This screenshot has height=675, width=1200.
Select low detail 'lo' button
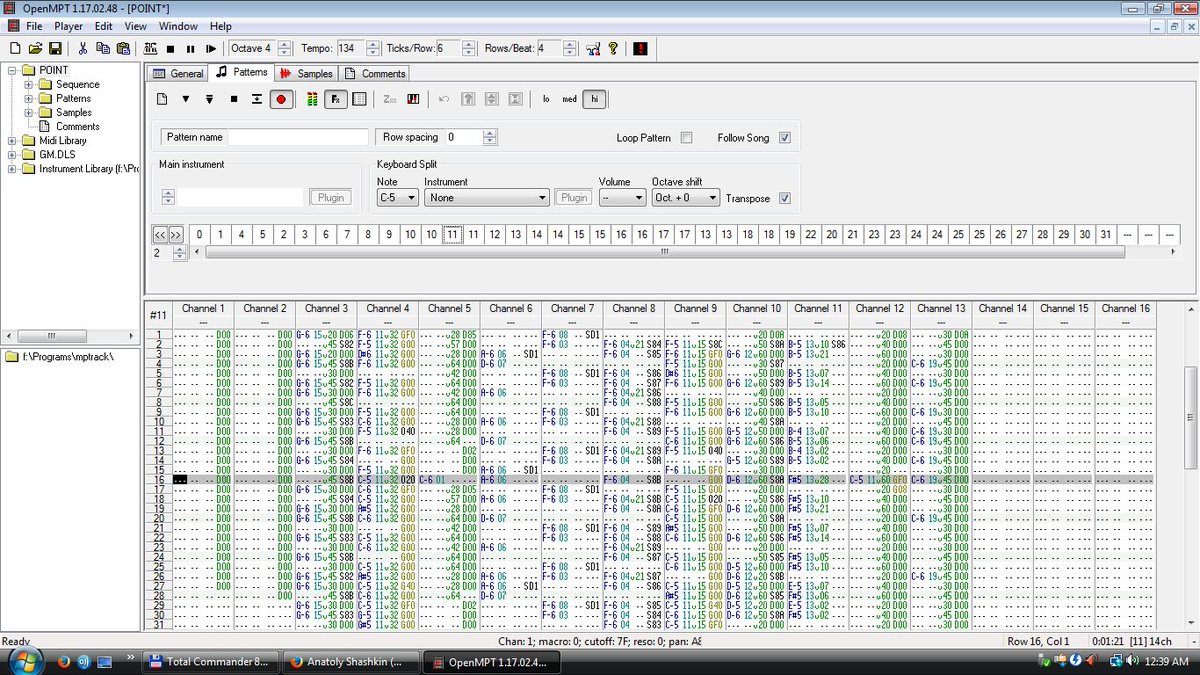click(546, 99)
